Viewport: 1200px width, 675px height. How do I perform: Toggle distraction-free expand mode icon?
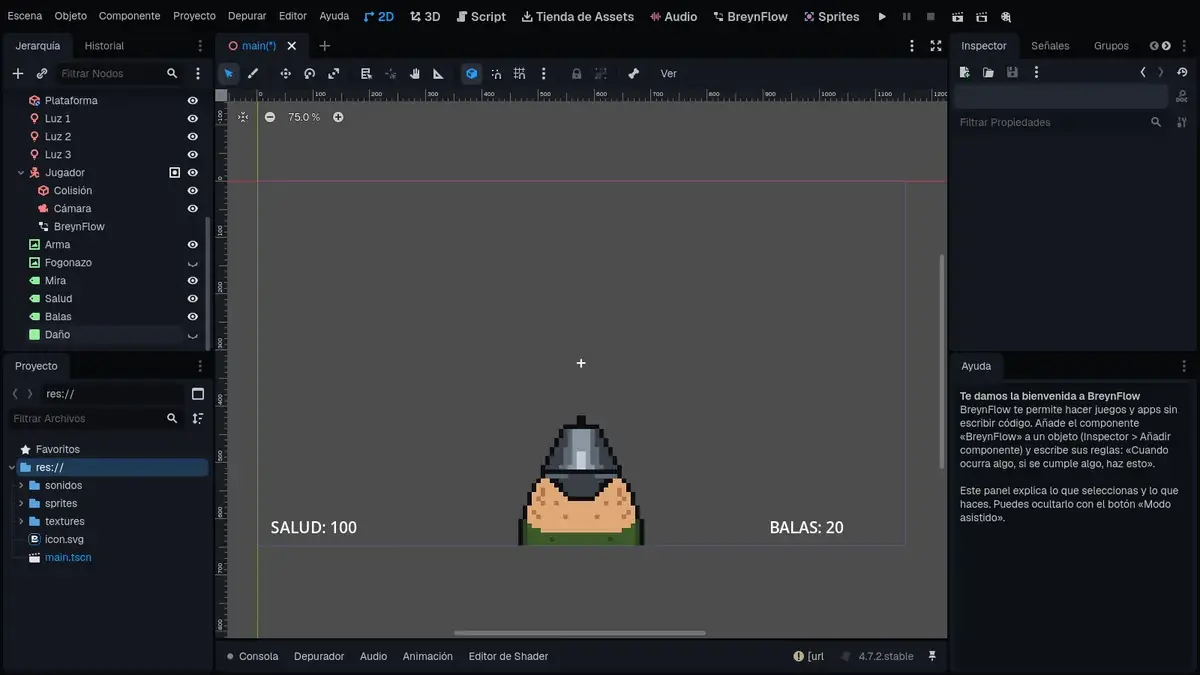coord(936,46)
